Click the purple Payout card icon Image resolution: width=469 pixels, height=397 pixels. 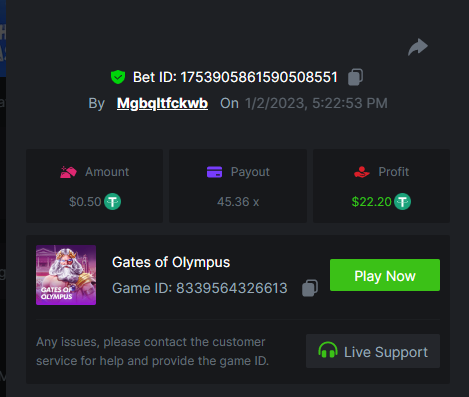[214, 172]
